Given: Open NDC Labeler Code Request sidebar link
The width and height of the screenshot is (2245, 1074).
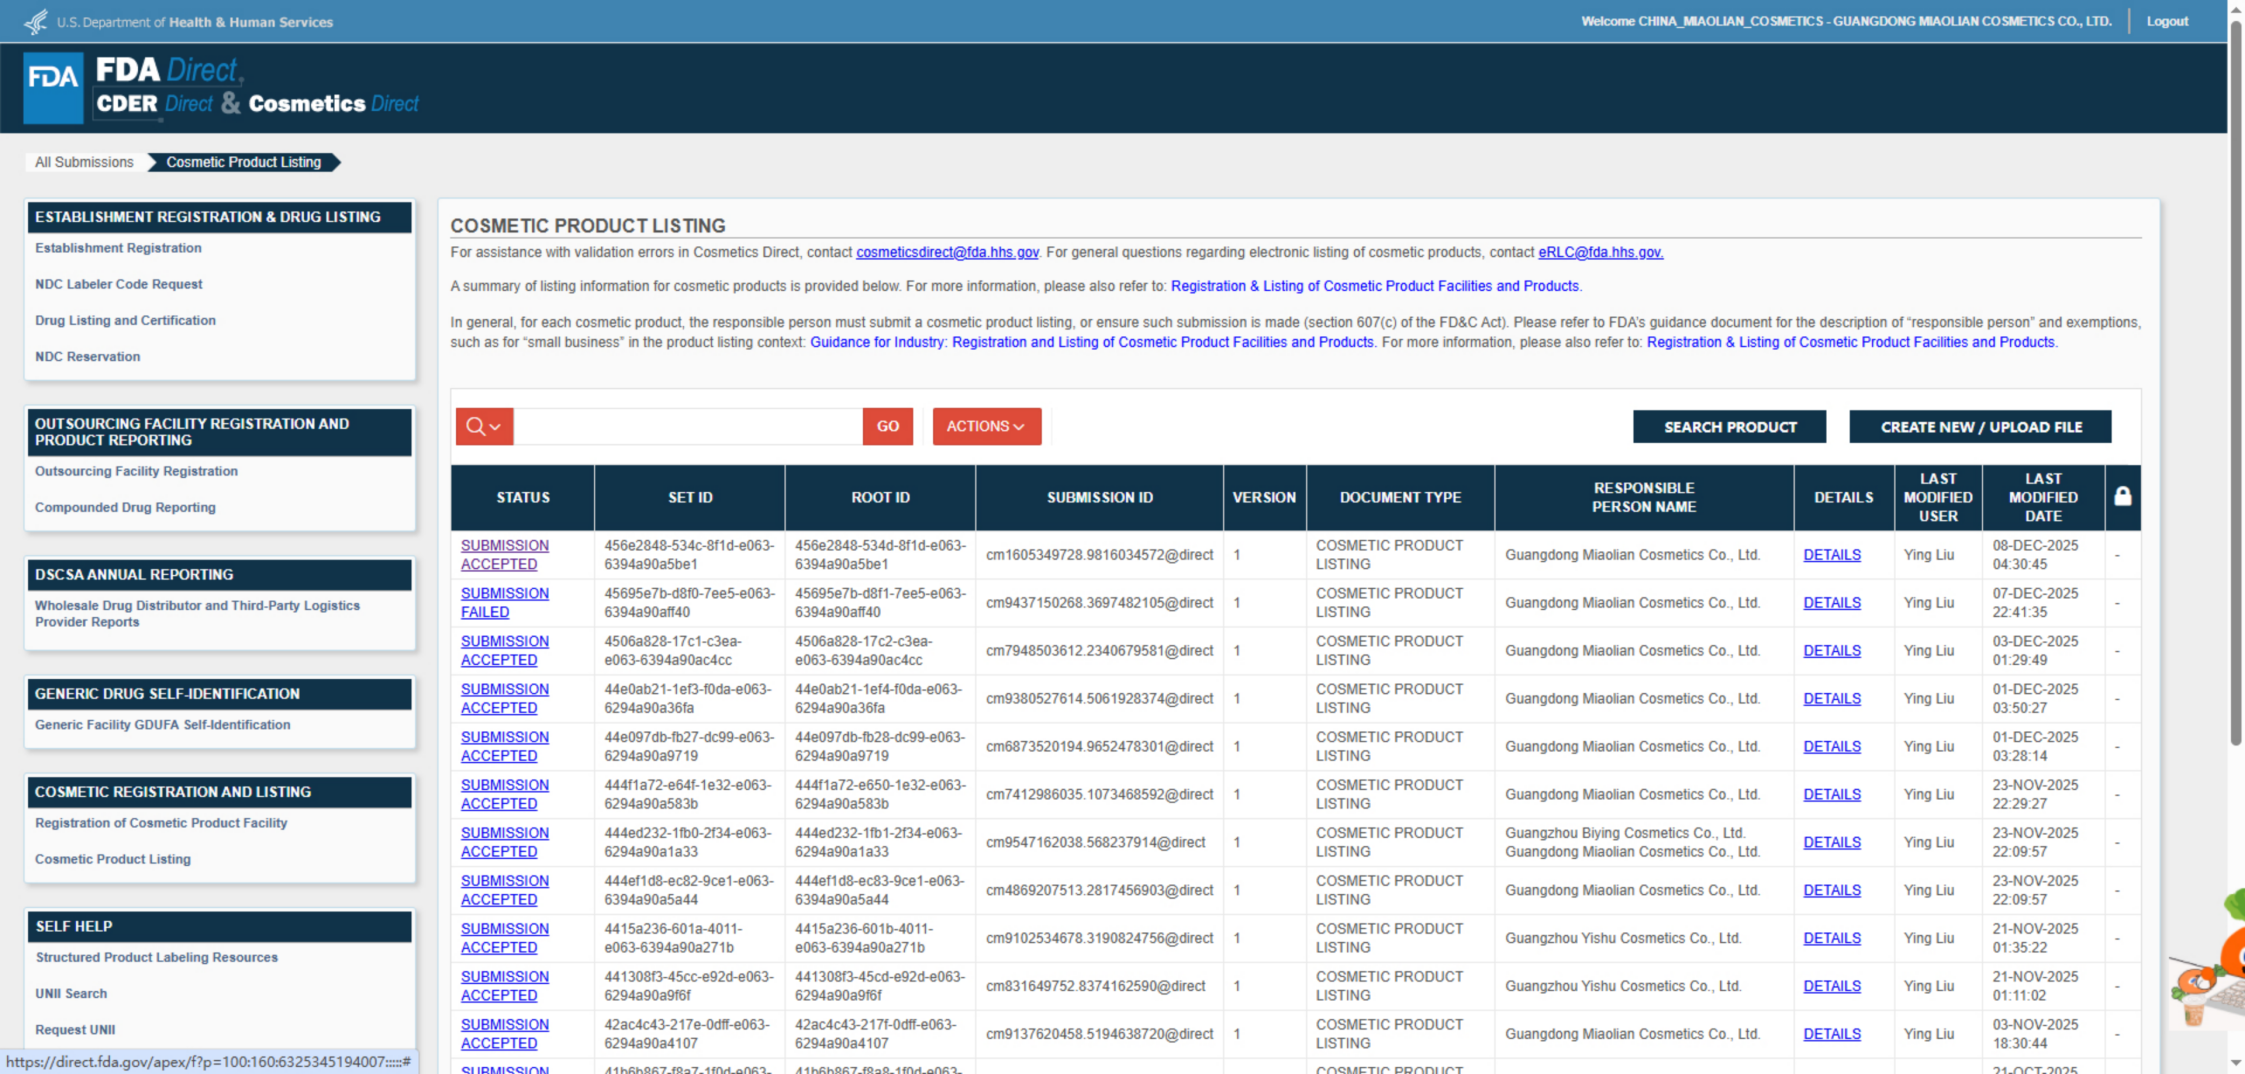Looking at the screenshot, I should pos(118,284).
